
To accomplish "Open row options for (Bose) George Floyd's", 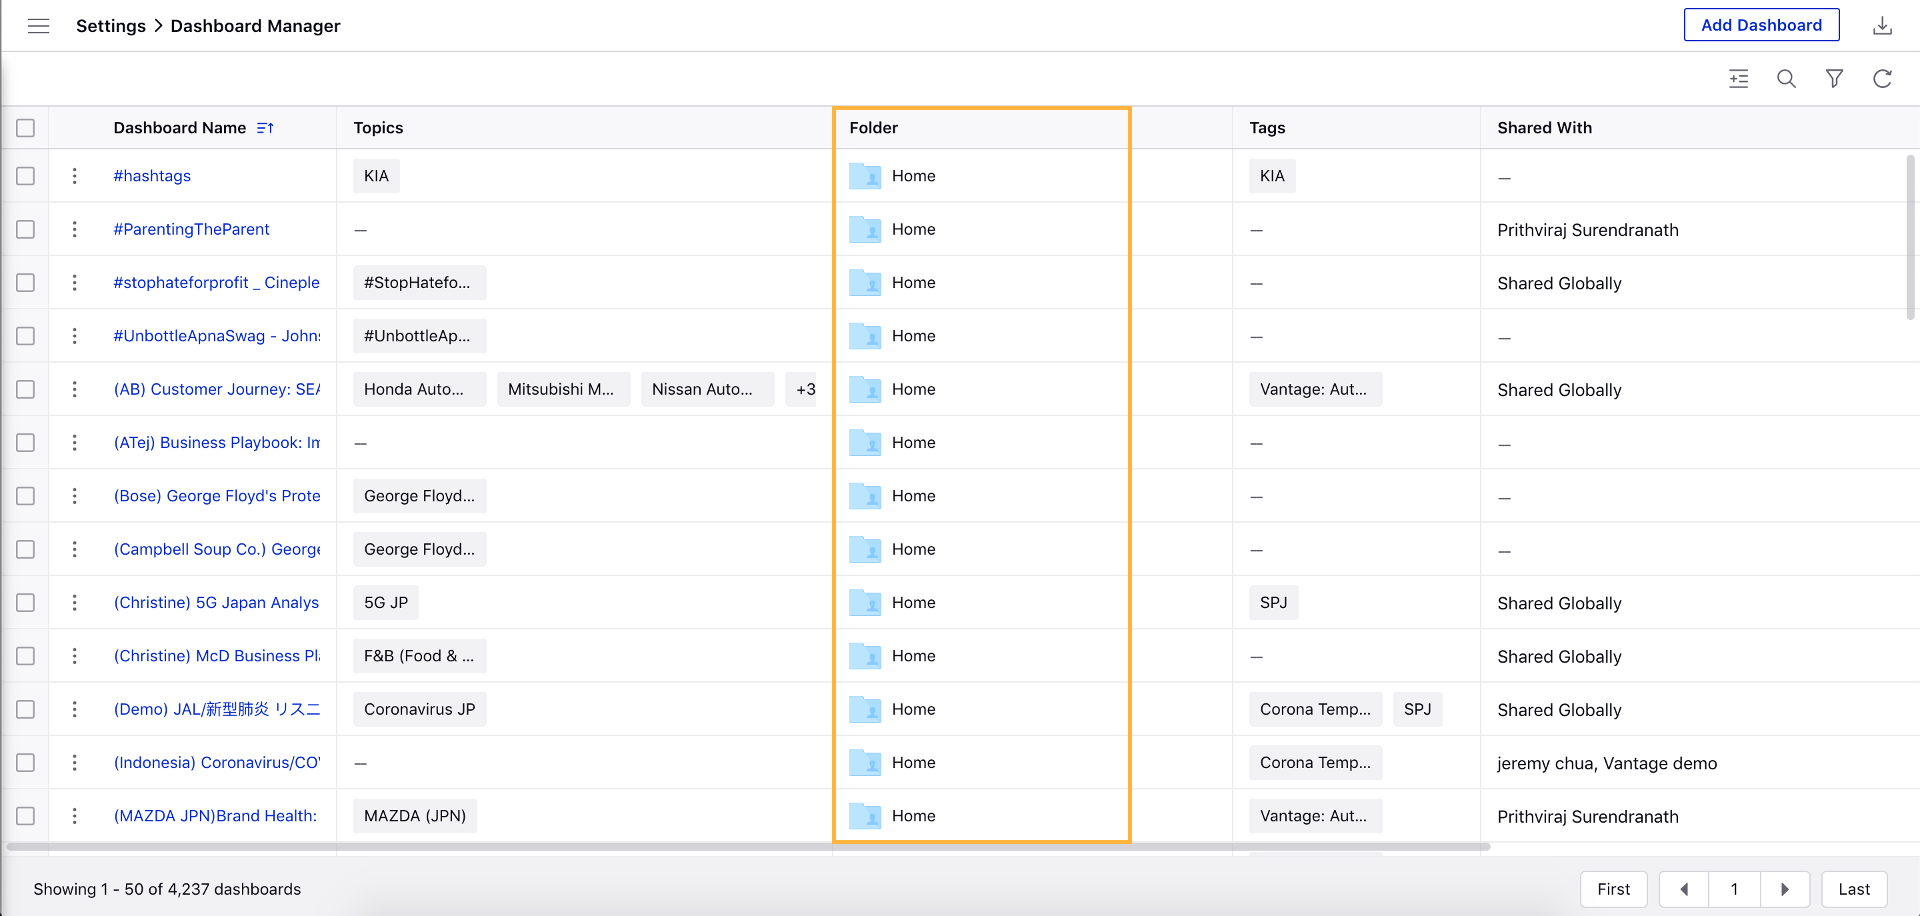I will (74, 496).
